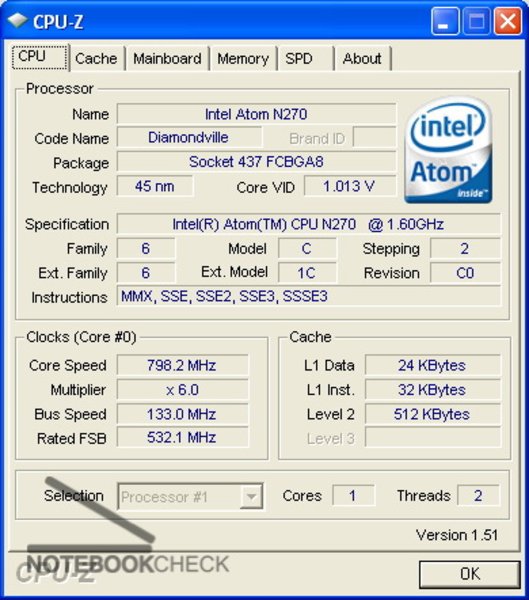Maximize the CPU-Z window
The height and width of the screenshot is (600, 529).
[x=477, y=21]
